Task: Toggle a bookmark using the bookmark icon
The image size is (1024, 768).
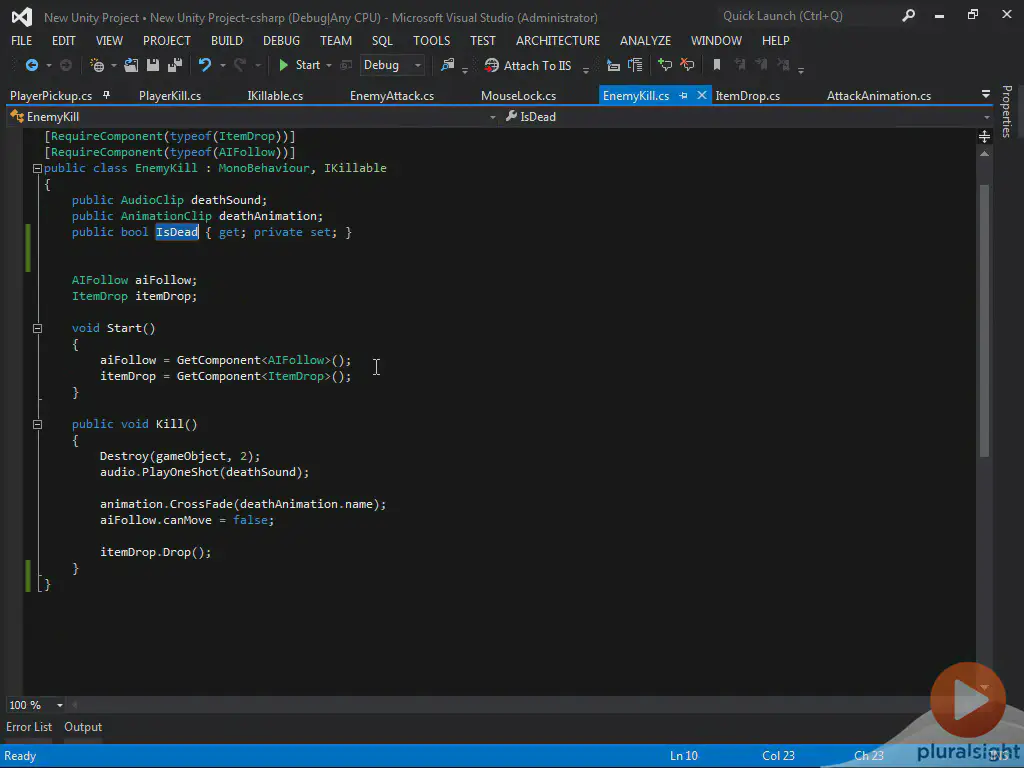Action: coord(716,65)
